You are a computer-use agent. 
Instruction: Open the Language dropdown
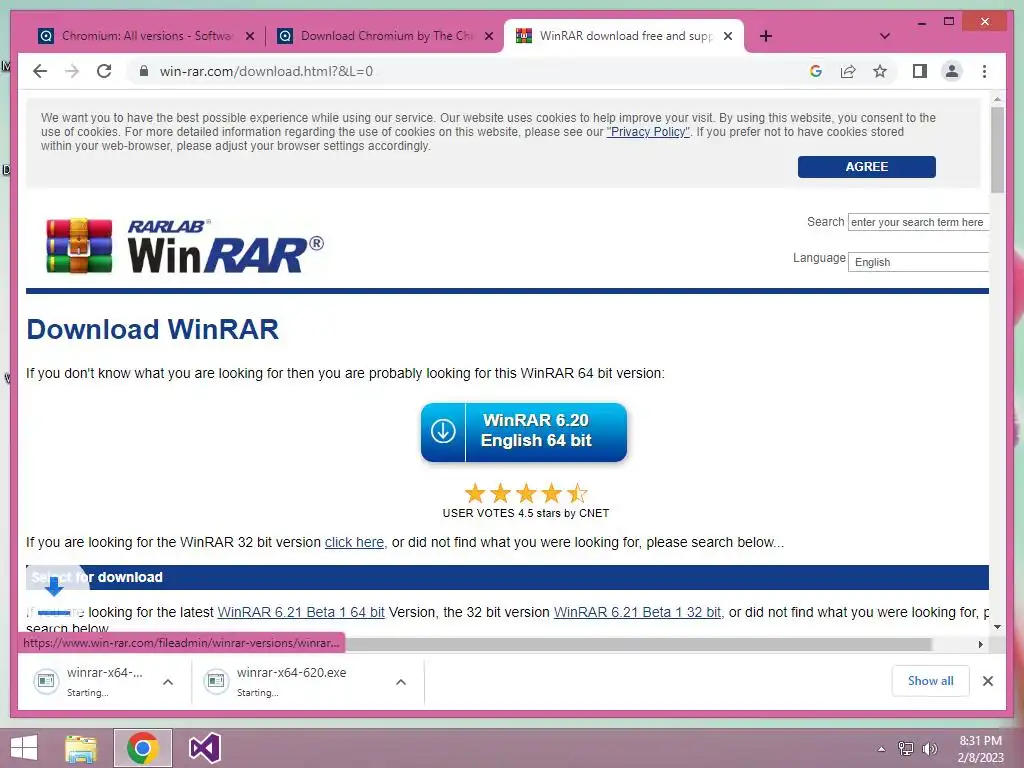tap(918, 262)
